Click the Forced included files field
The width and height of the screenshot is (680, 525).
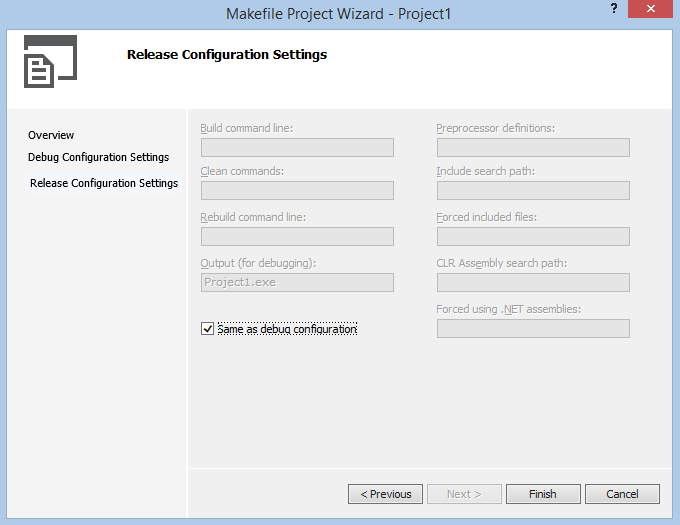click(x=533, y=237)
